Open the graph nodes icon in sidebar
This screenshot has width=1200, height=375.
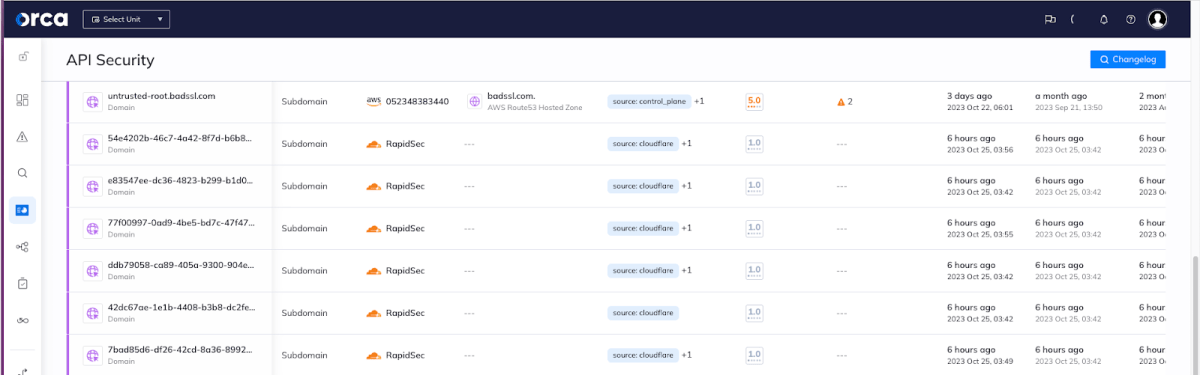click(x=23, y=247)
